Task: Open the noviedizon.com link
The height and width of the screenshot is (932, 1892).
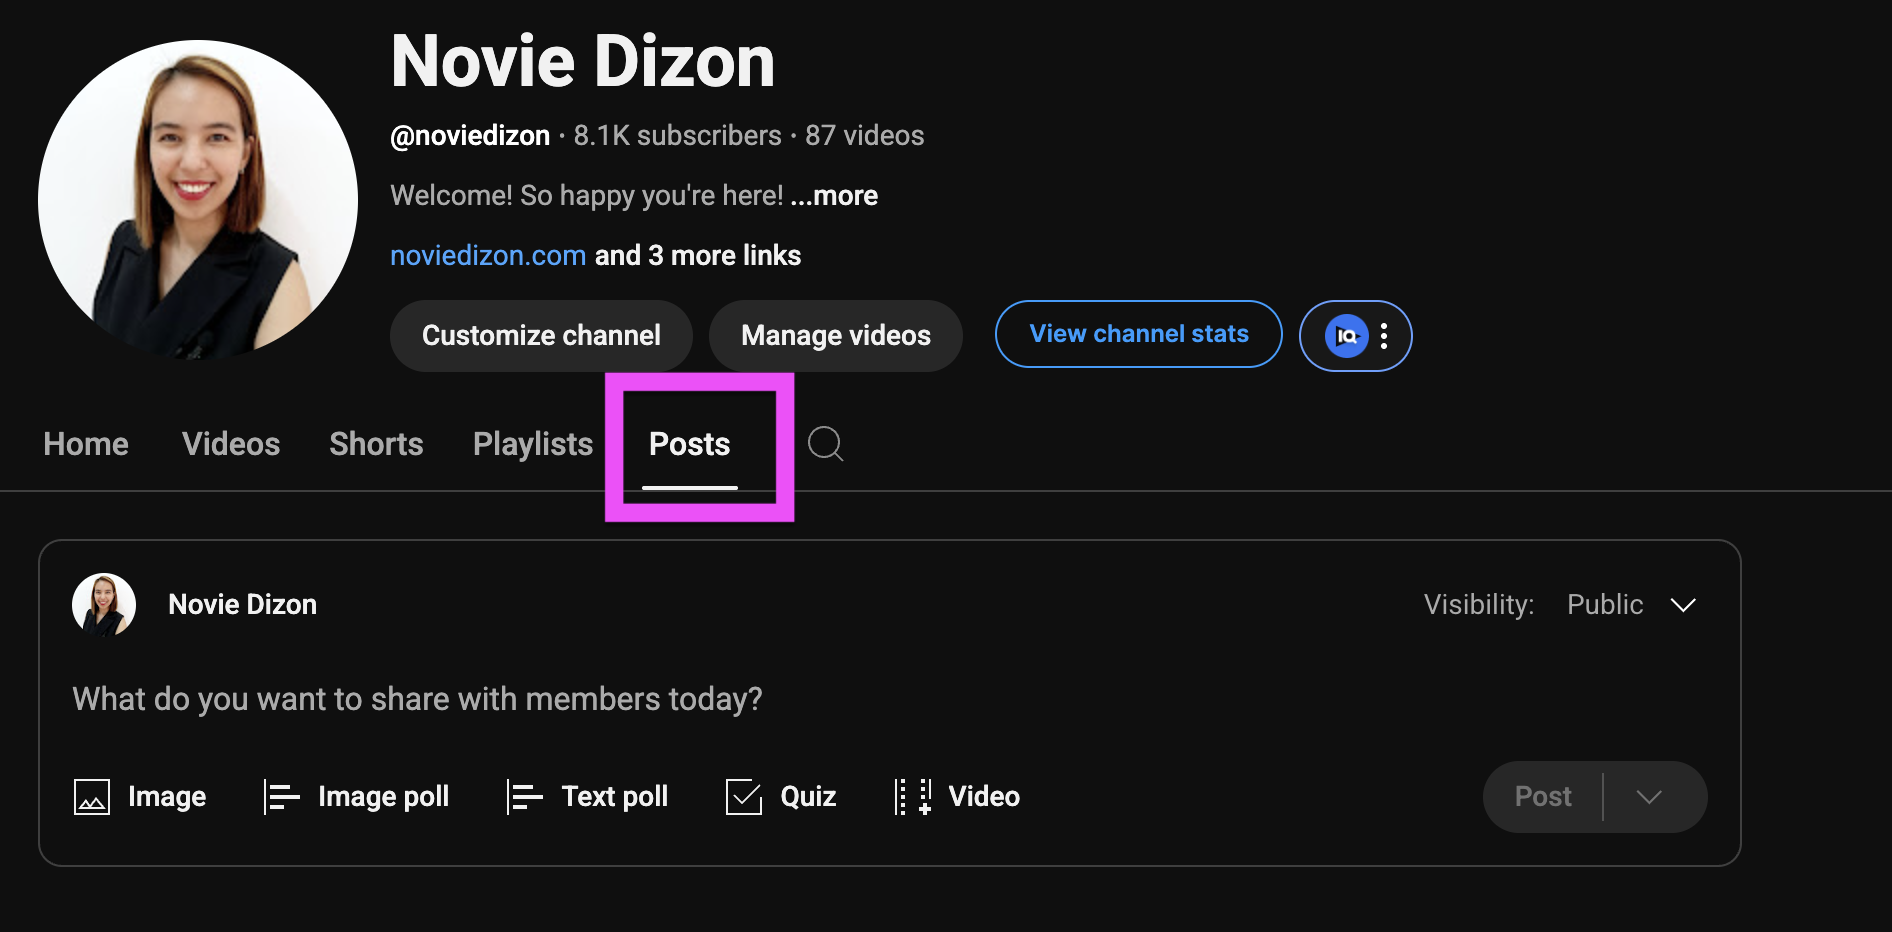Action: [x=488, y=256]
